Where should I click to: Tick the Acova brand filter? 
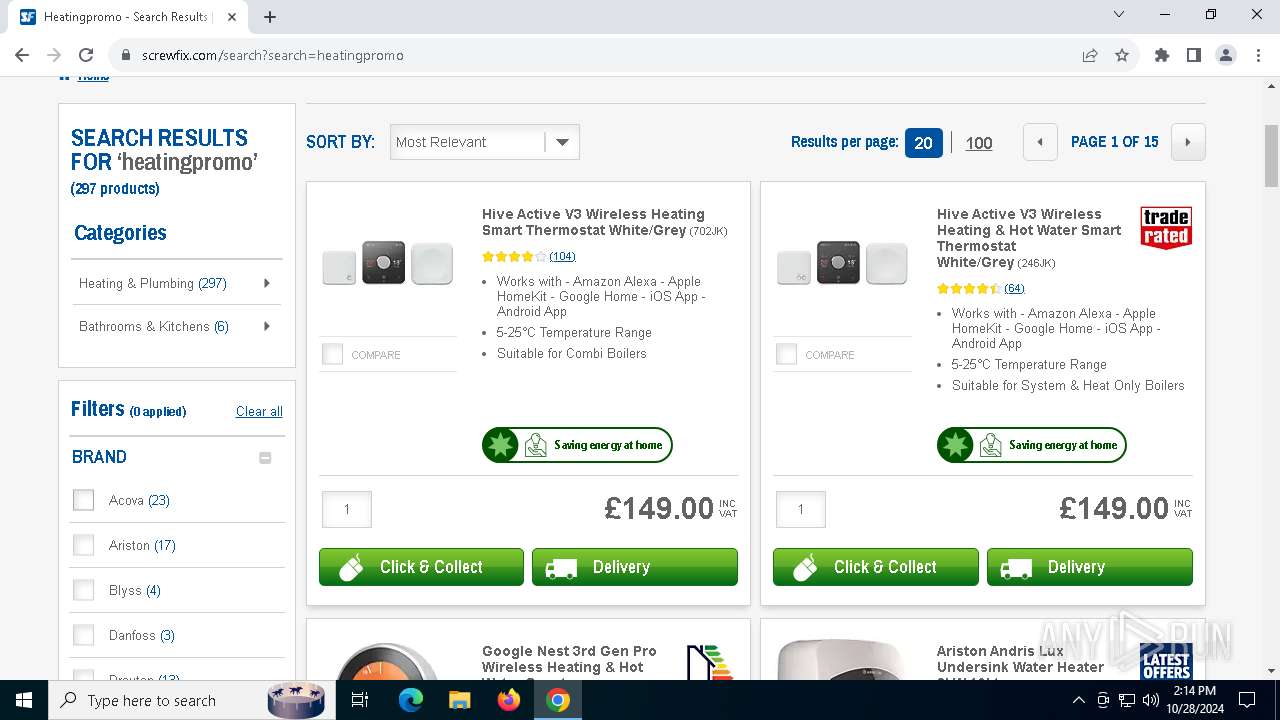[x=84, y=500]
